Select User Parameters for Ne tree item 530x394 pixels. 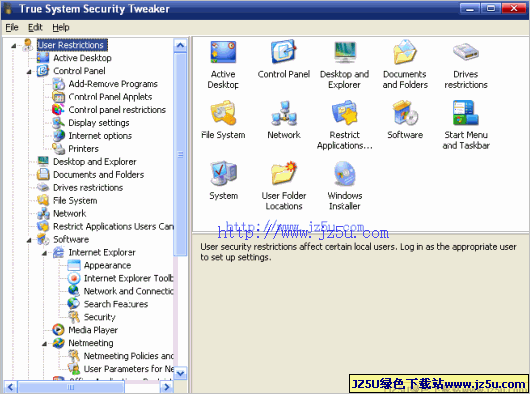pyautogui.click(x=128, y=369)
